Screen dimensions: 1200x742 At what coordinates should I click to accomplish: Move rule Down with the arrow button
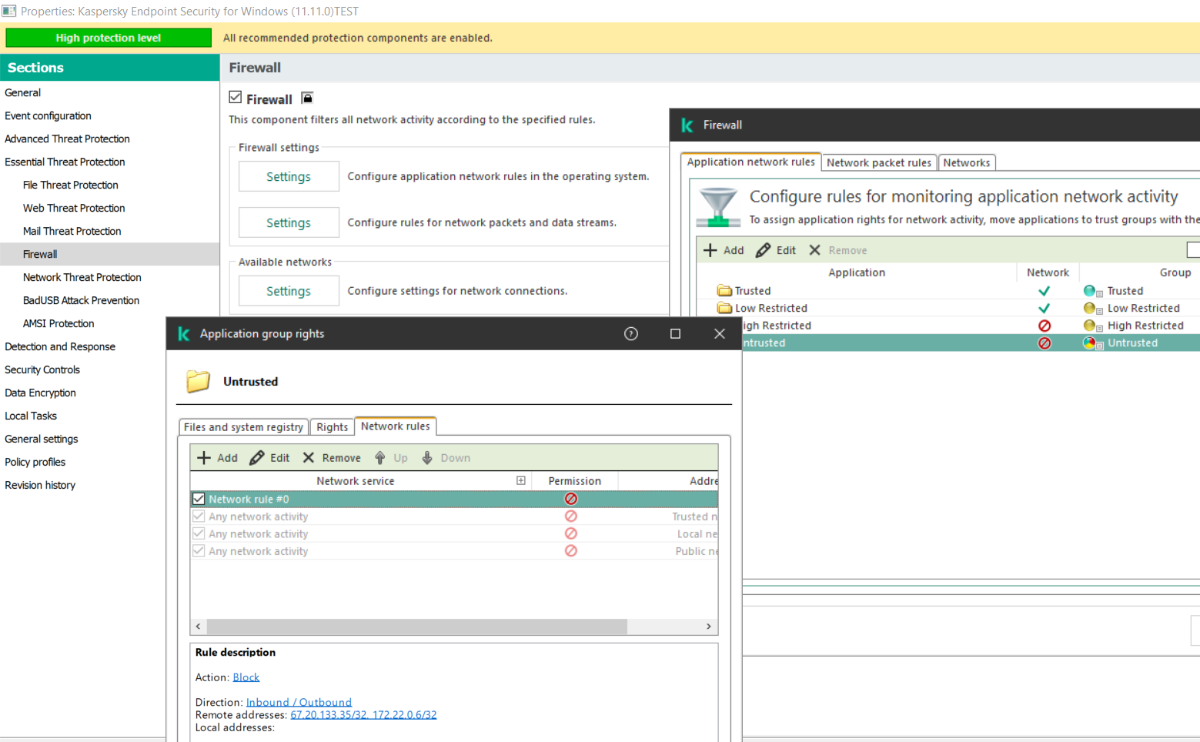click(x=445, y=458)
